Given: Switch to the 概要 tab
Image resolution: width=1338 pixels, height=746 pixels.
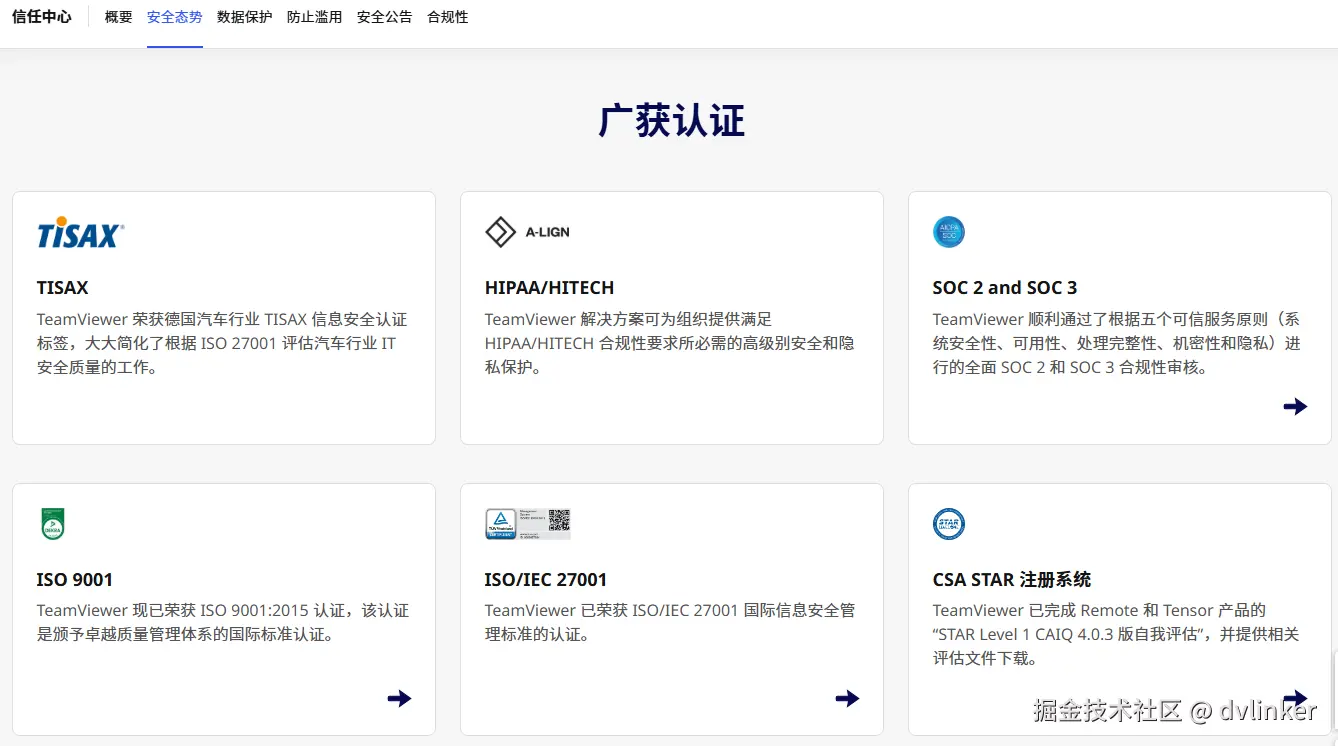Looking at the screenshot, I should point(119,17).
